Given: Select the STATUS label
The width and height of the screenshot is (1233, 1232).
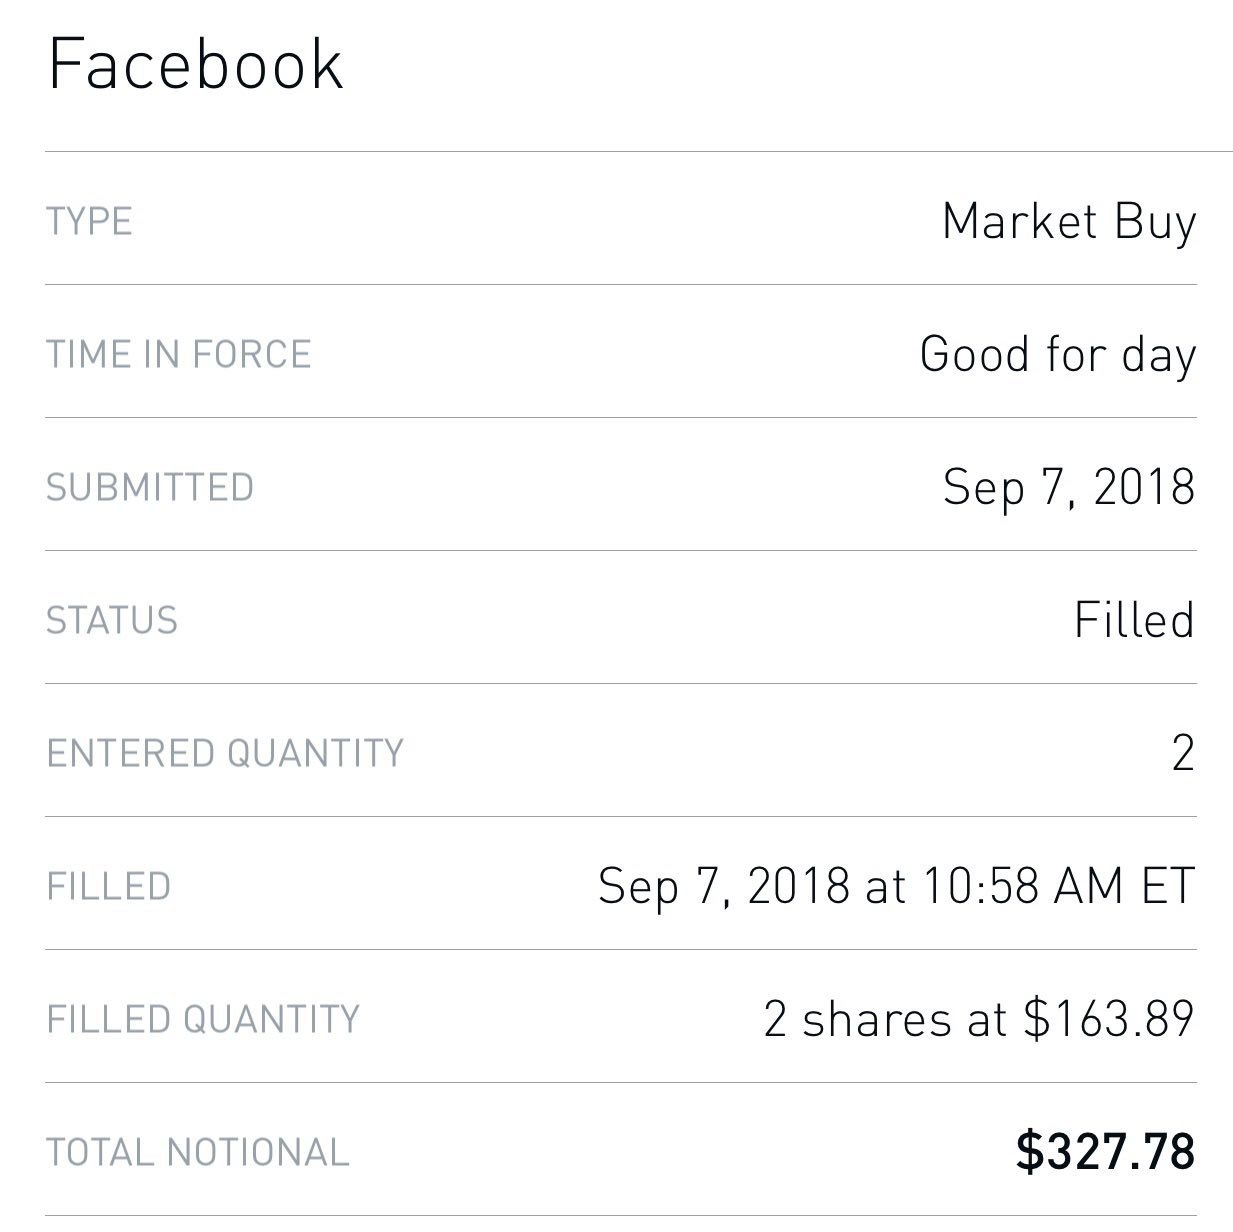Looking at the screenshot, I should [x=112, y=620].
